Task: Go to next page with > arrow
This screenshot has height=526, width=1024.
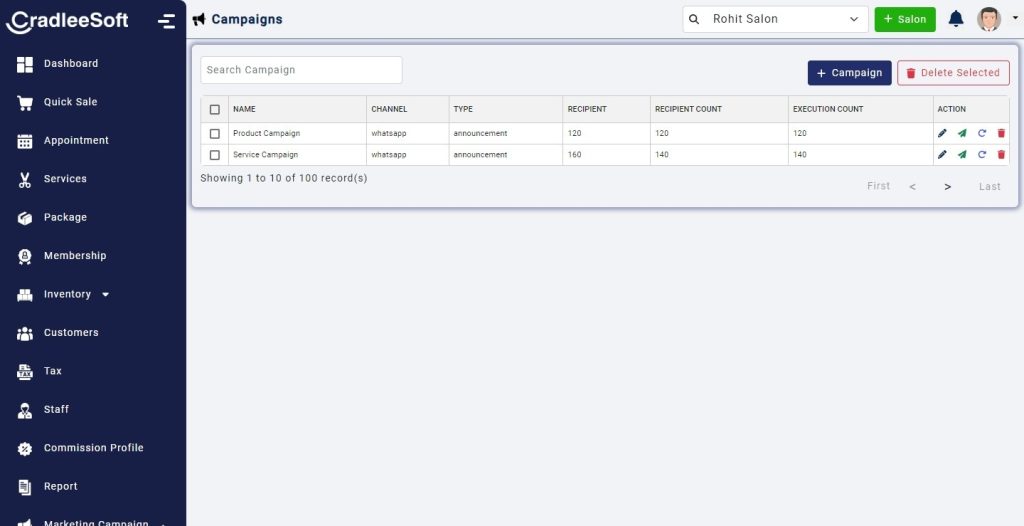Action: pos(947,187)
